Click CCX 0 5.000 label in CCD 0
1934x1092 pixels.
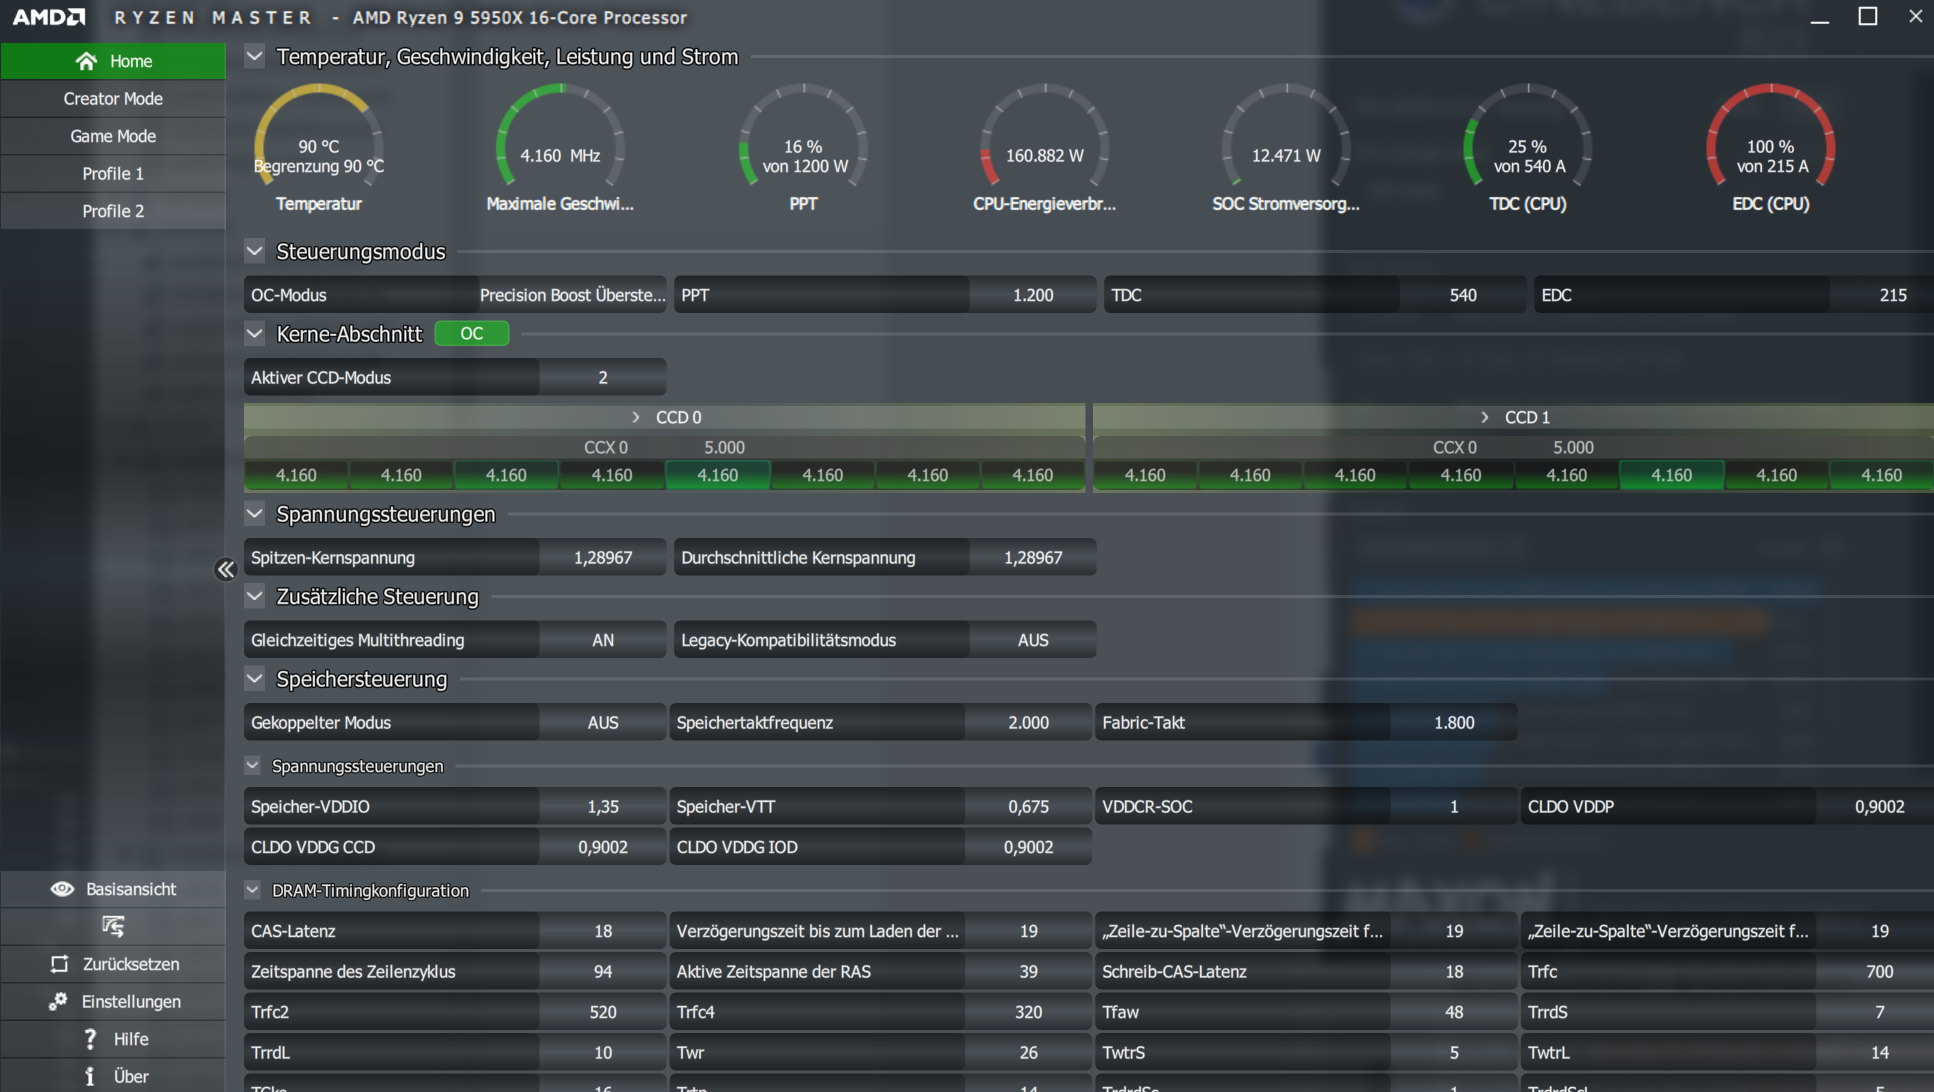click(x=664, y=447)
